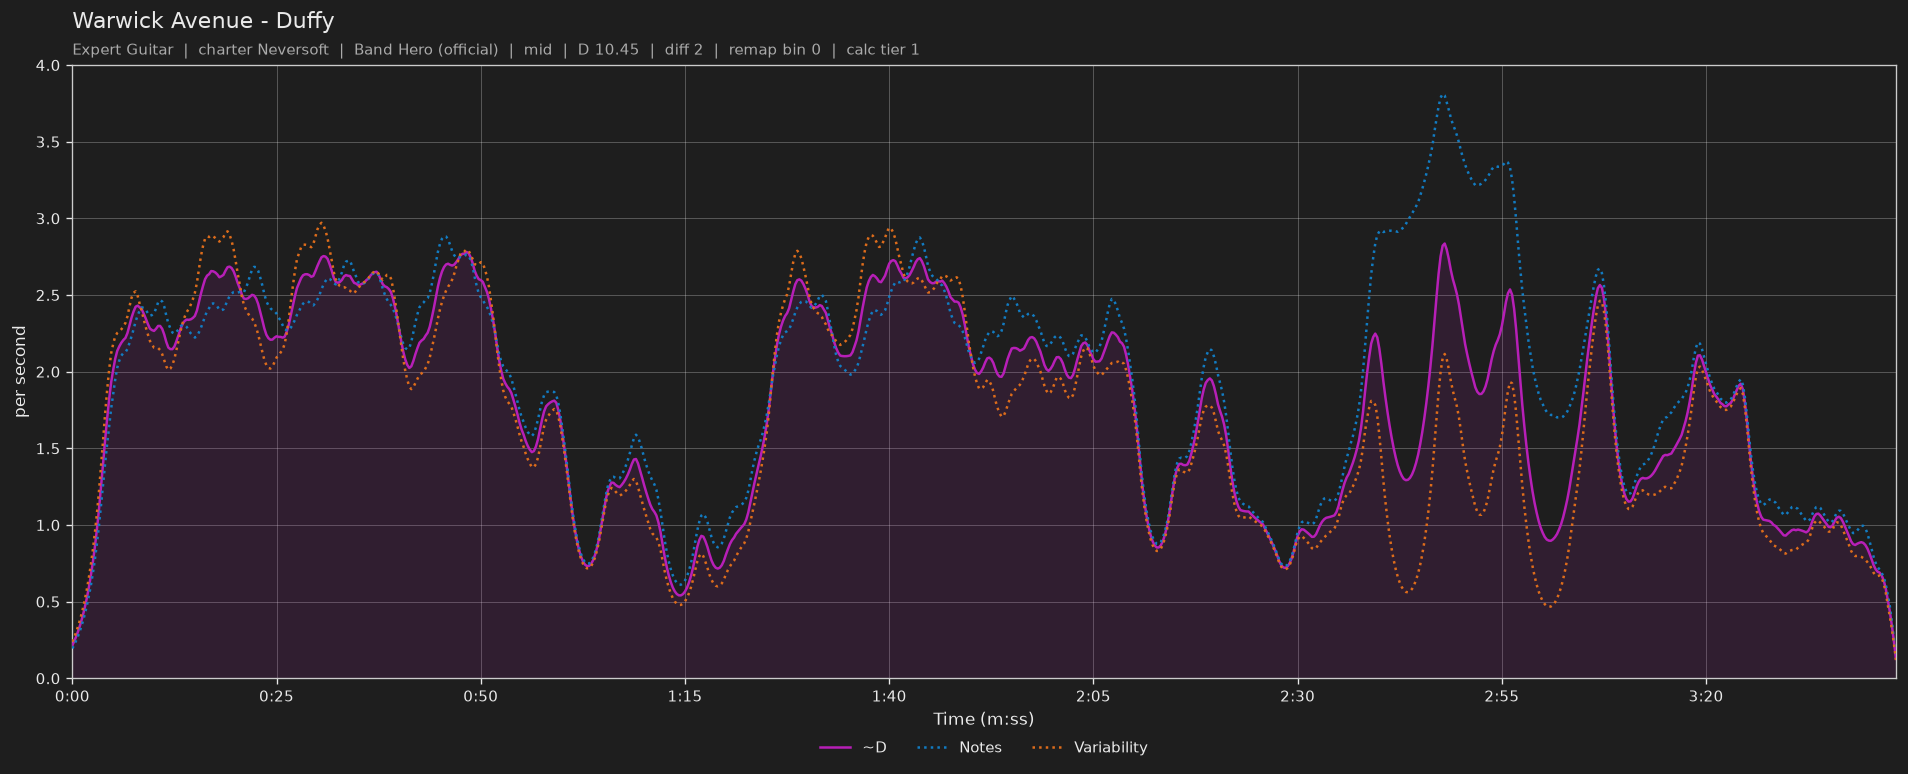Click the 4.0 y-axis tick label
1908x774 pixels.
tap(48, 66)
